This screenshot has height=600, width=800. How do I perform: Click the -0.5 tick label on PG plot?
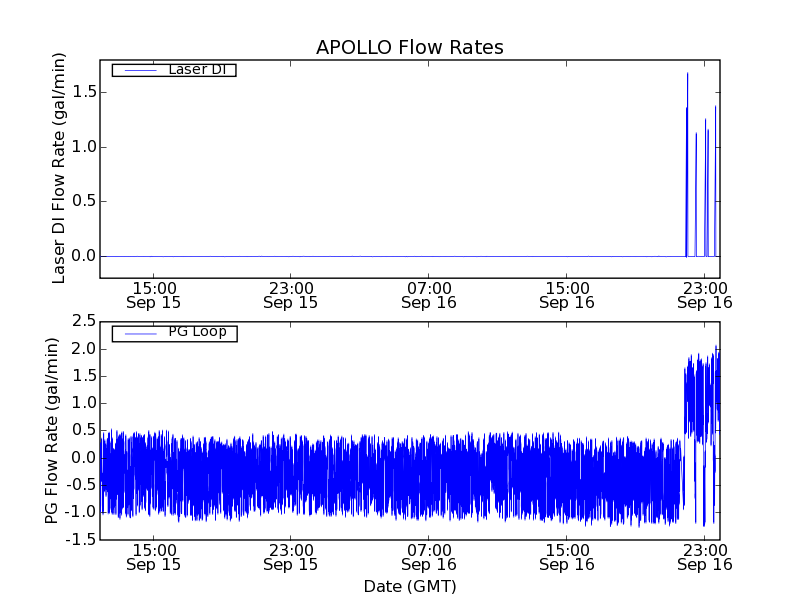(81, 485)
